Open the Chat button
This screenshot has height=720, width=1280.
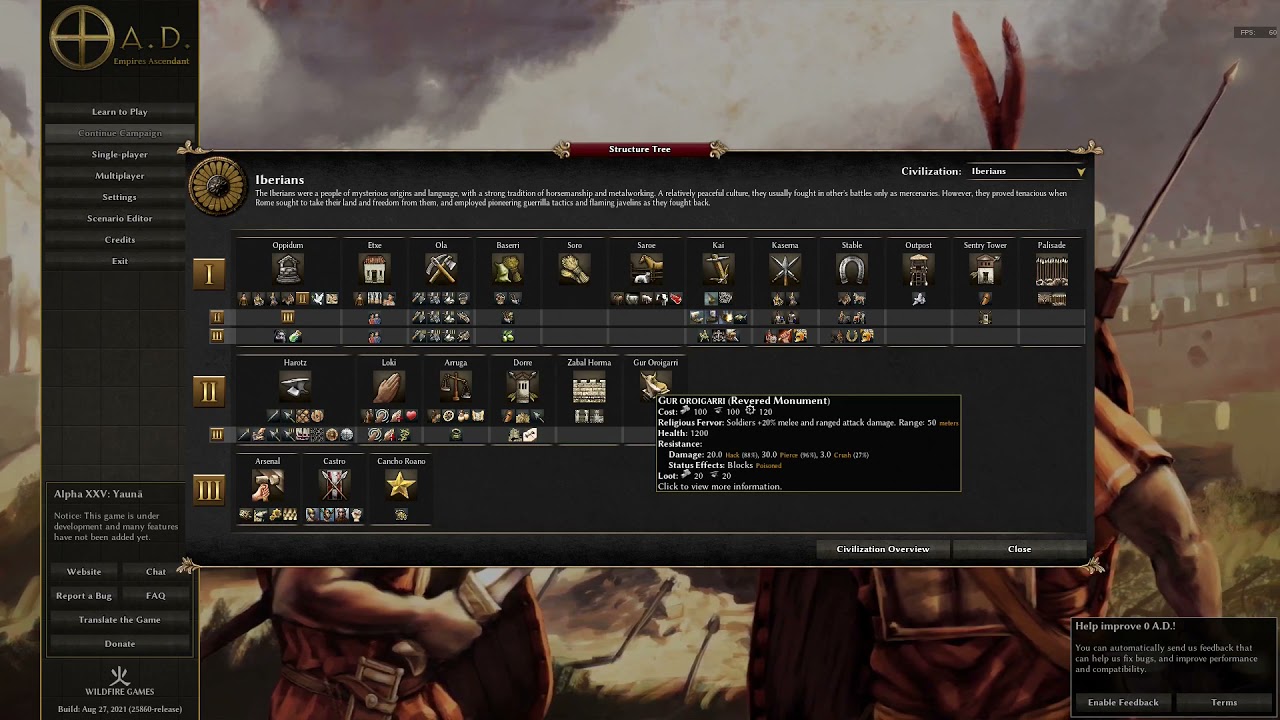coord(156,572)
